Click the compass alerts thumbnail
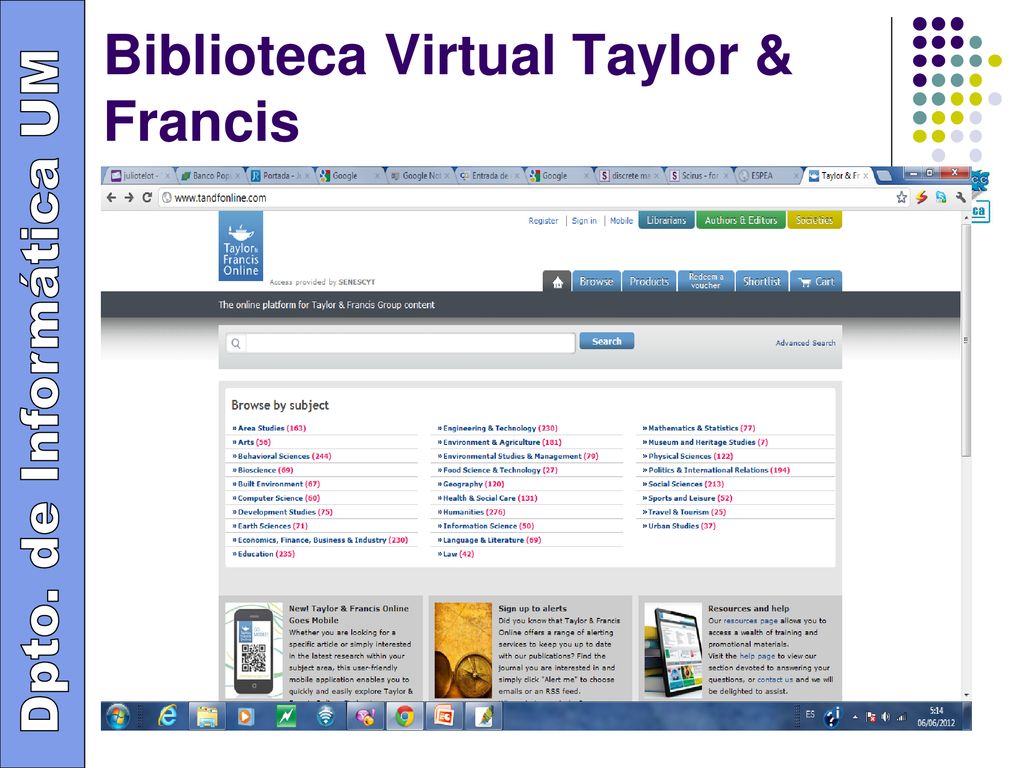The image size is (1024, 768). [x=463, y=650]
